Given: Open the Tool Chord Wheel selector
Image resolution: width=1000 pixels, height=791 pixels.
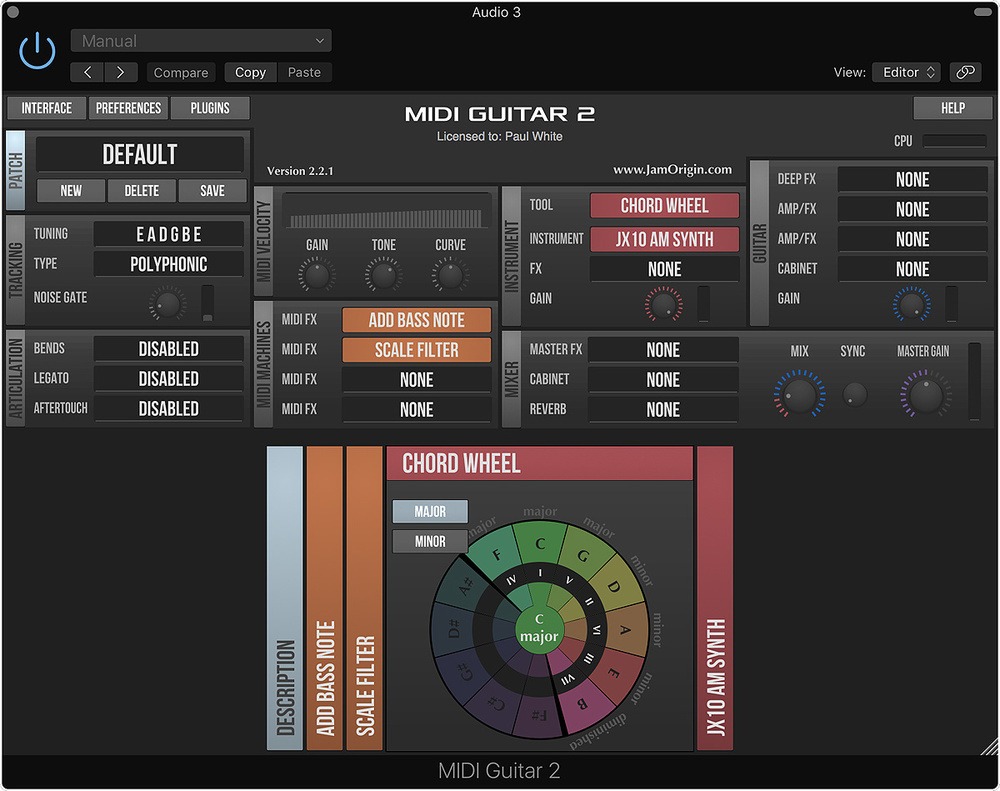Looking at the screenshot, I should pyautogui.click(x=665, y=205).
